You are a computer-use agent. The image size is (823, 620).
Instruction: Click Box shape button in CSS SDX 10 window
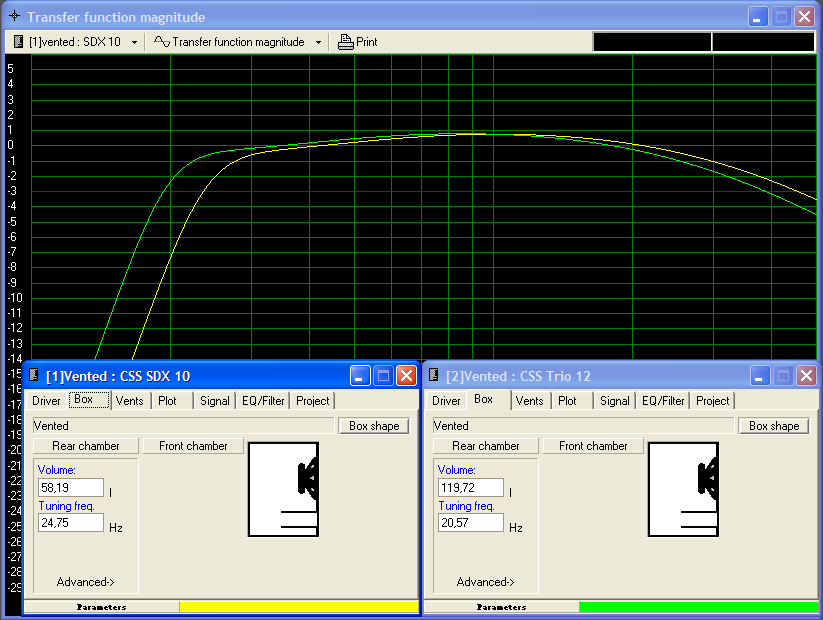click(x=374, y=426)
